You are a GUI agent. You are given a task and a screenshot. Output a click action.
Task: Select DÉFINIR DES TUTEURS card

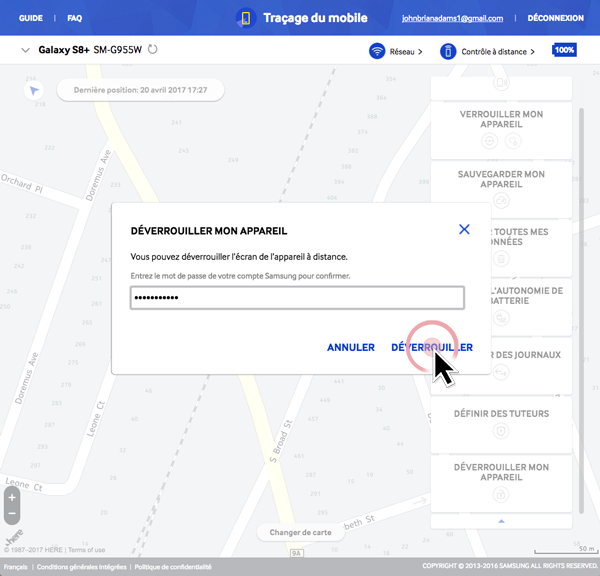[x=501, y=425]
